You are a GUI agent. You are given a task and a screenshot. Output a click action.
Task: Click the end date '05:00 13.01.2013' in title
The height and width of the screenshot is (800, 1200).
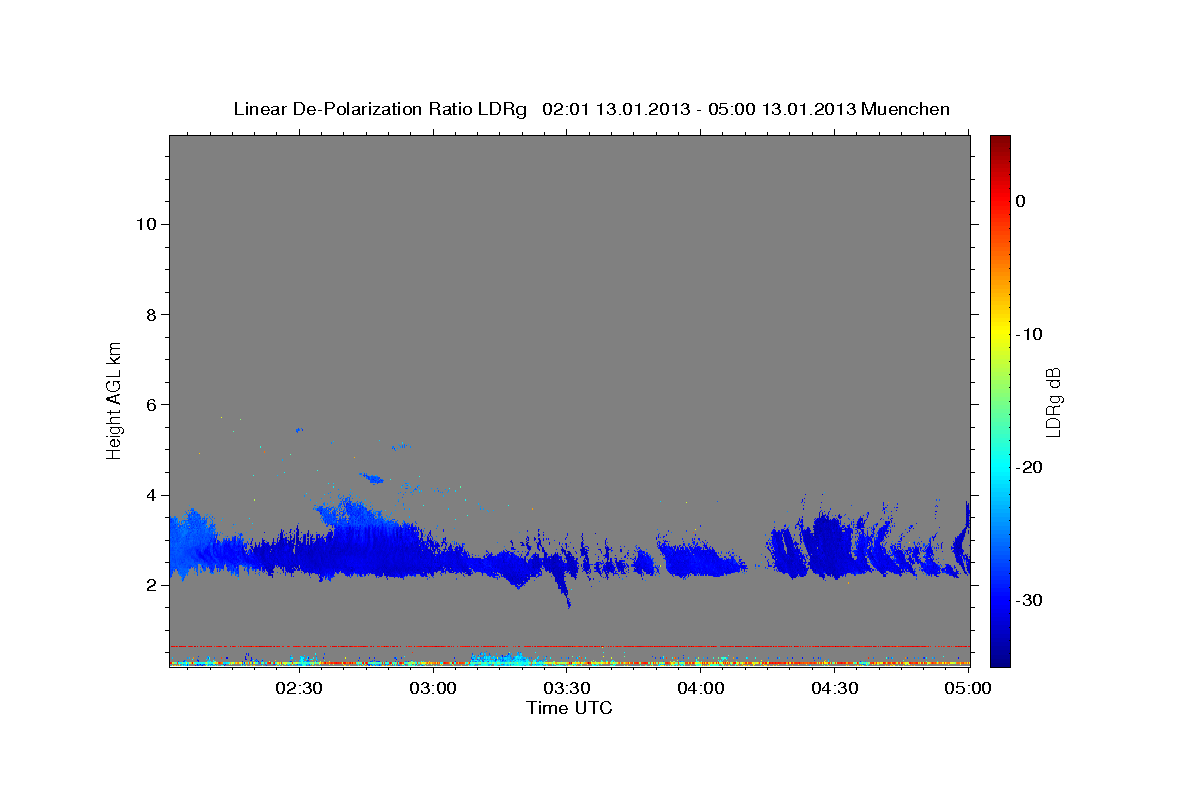coord(783,109)
